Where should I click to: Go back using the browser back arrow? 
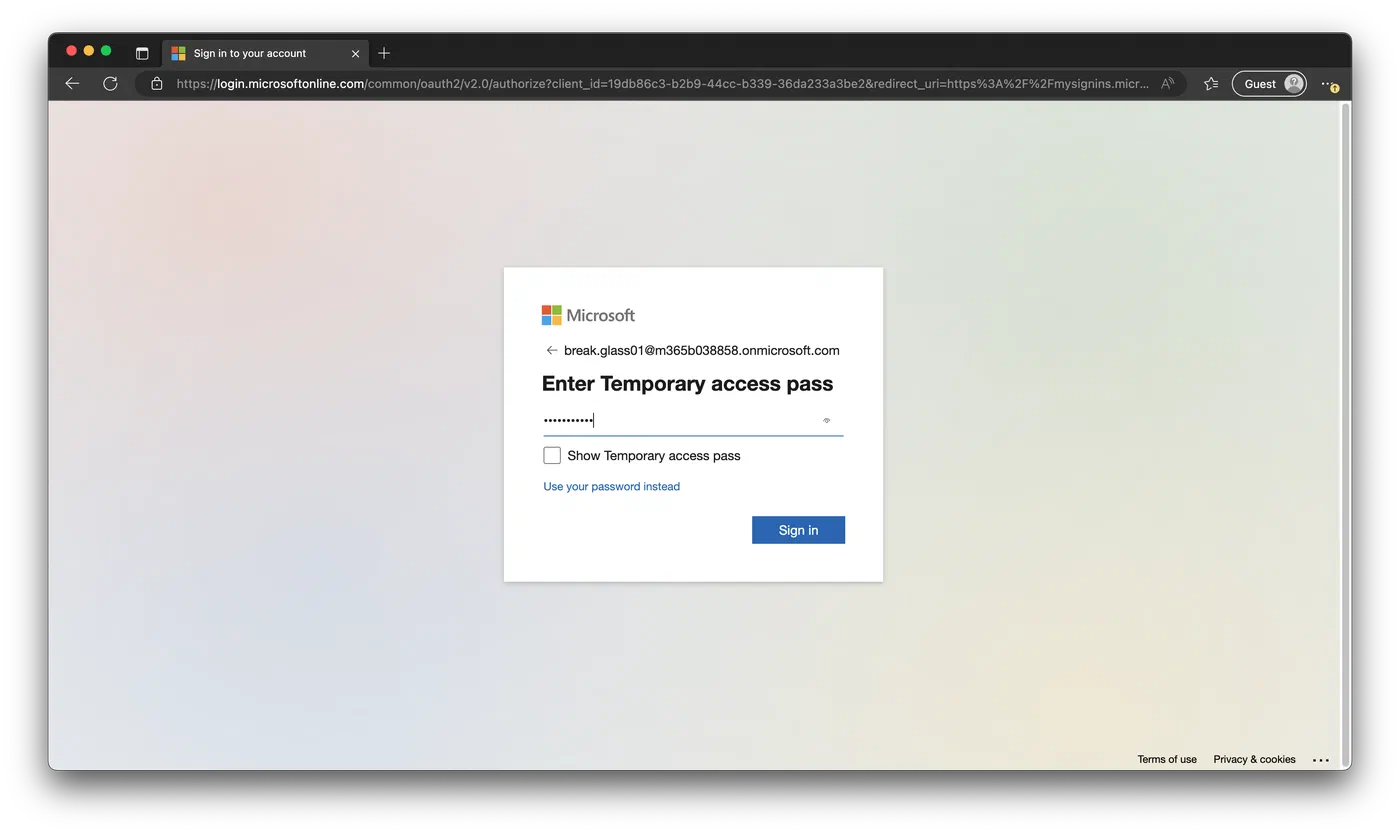coord(72,84)
